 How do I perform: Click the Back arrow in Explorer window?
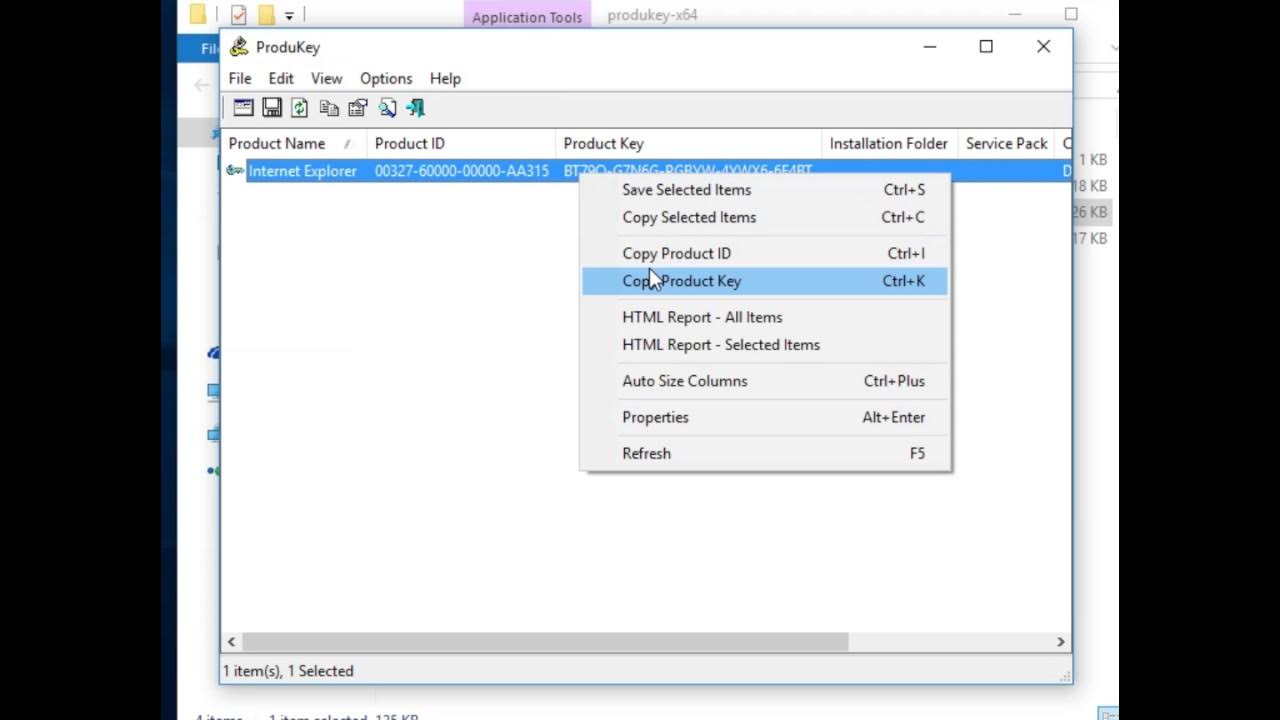pos(201,86)
